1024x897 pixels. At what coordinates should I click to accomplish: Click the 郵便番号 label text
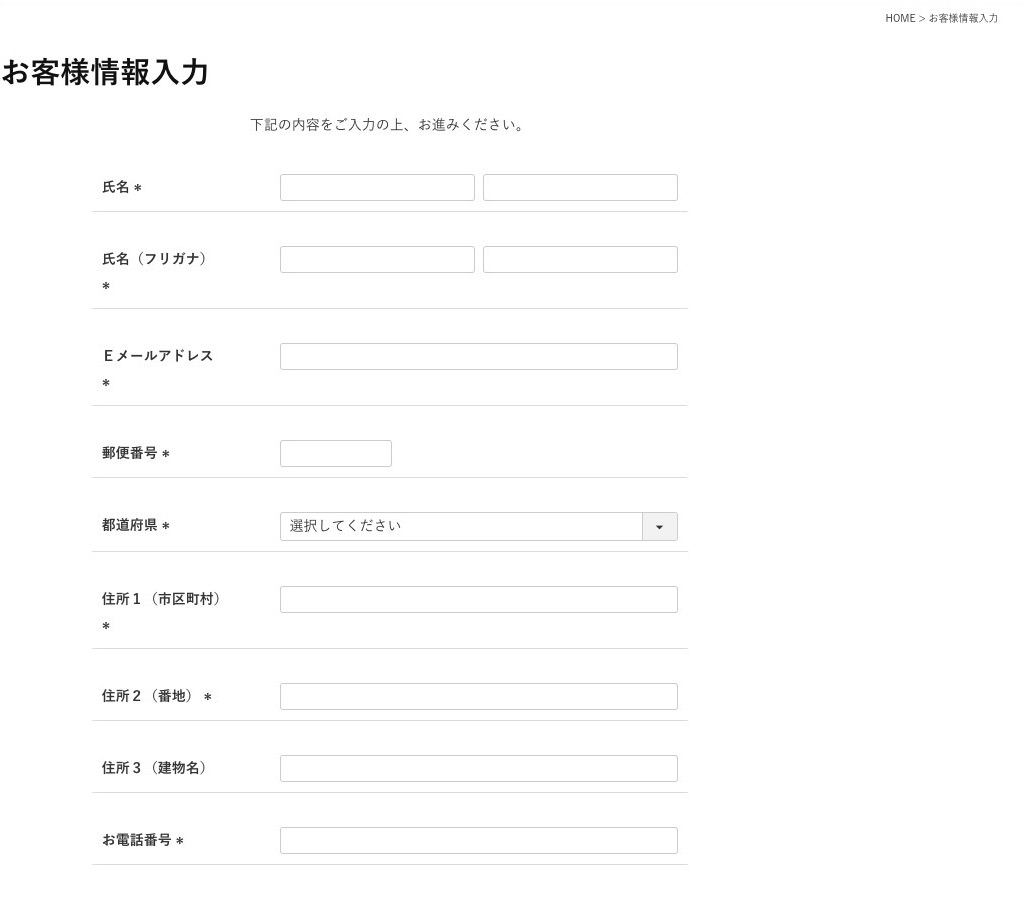pyautogui.click(x=130, y=453)
